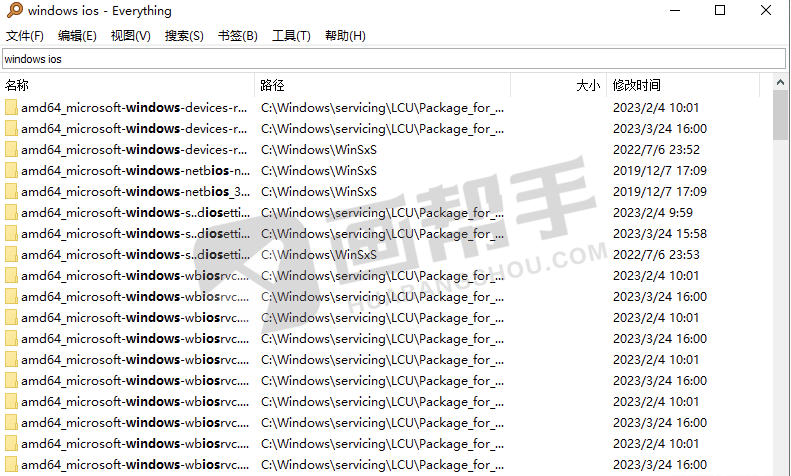Screen dimensions: 791x476
Task: Select the amd64_microsoft-windows-netbios-n... entry
Action: coord(135,170)
